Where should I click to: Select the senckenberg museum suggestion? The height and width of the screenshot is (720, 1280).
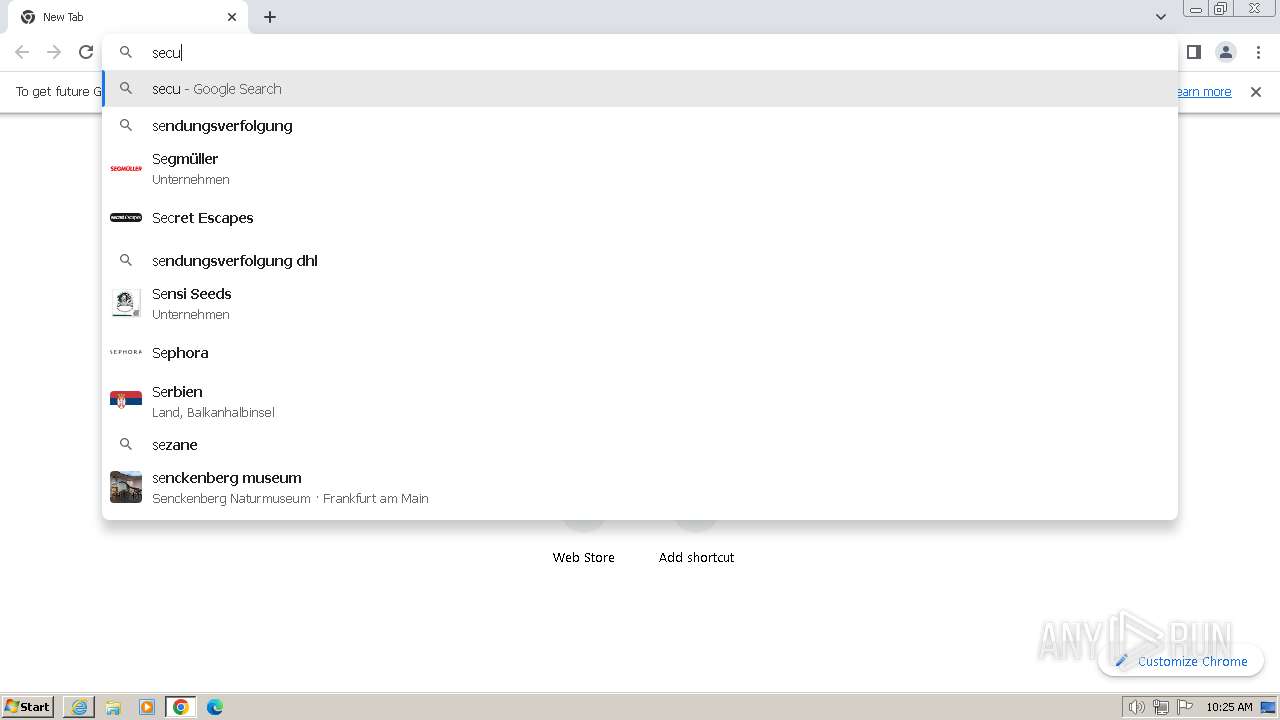click(640, 488)
